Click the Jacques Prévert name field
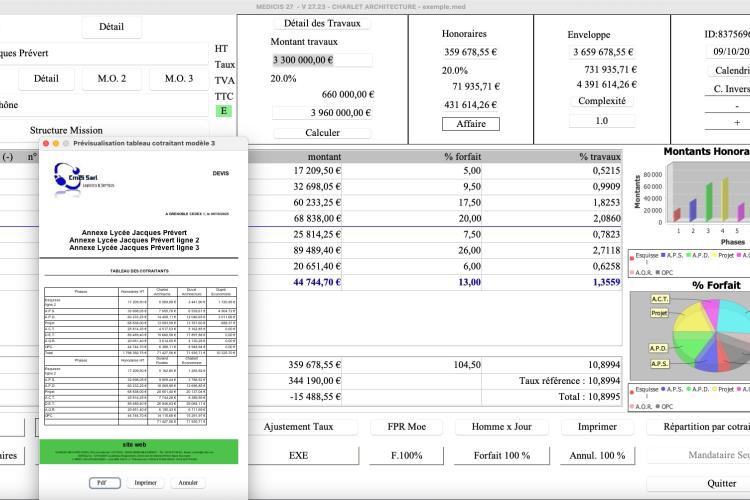 (x=104, y=53)
